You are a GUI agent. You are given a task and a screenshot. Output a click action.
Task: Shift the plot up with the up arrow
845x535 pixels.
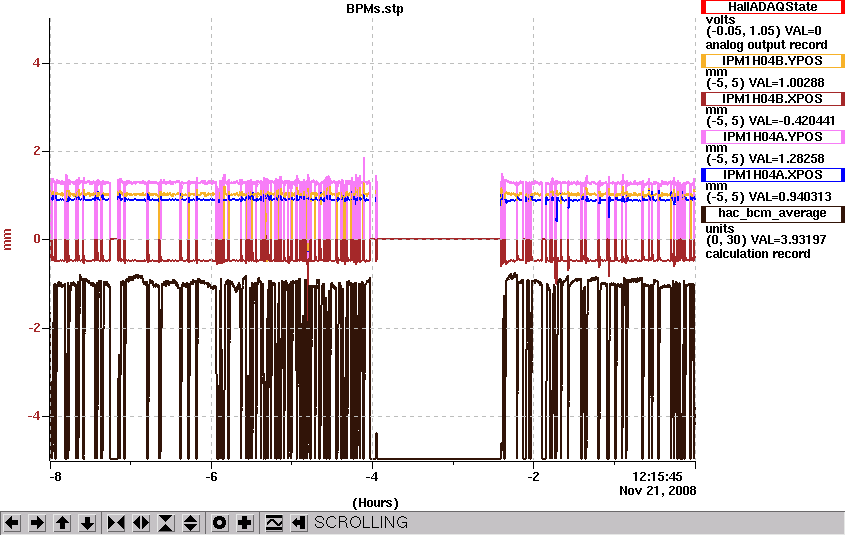[x=62, y=523]
